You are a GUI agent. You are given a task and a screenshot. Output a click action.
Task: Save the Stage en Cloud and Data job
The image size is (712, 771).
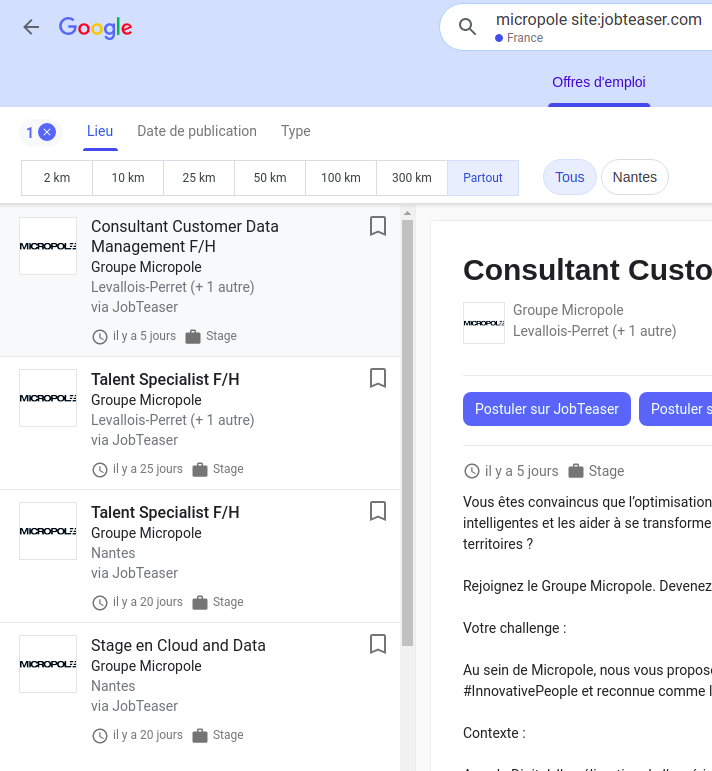click(378, 644)
